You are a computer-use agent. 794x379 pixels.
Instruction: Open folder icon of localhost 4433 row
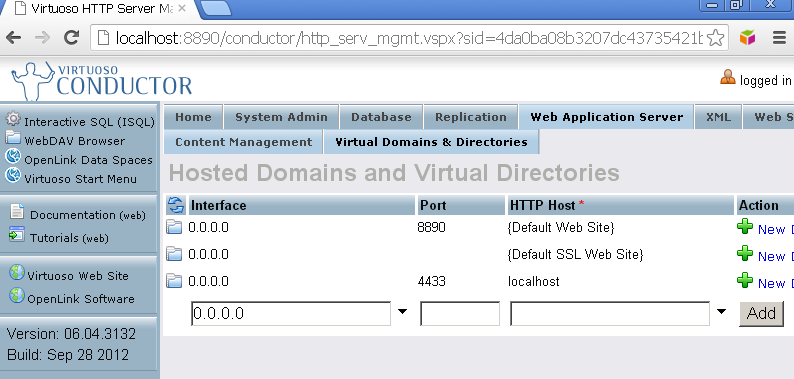pyautogui.click(x=174, y=281)
